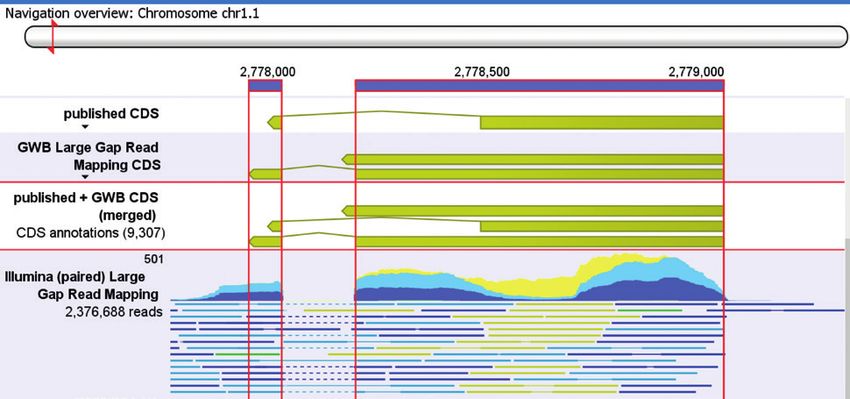Select the bottom merged-track CDS annotation
Screen dimensions: 850x399
(486, 242)
